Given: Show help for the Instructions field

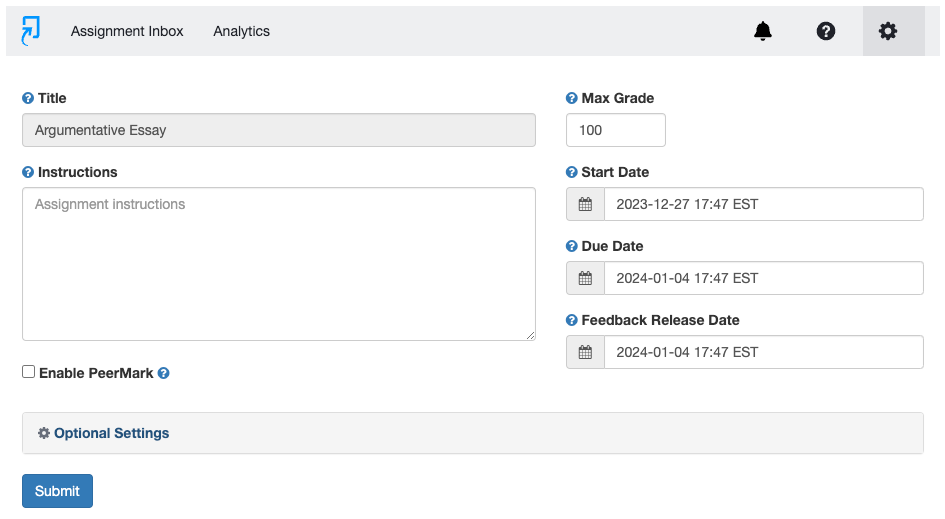Looking at the screenshot, I should tap(28, 172).
